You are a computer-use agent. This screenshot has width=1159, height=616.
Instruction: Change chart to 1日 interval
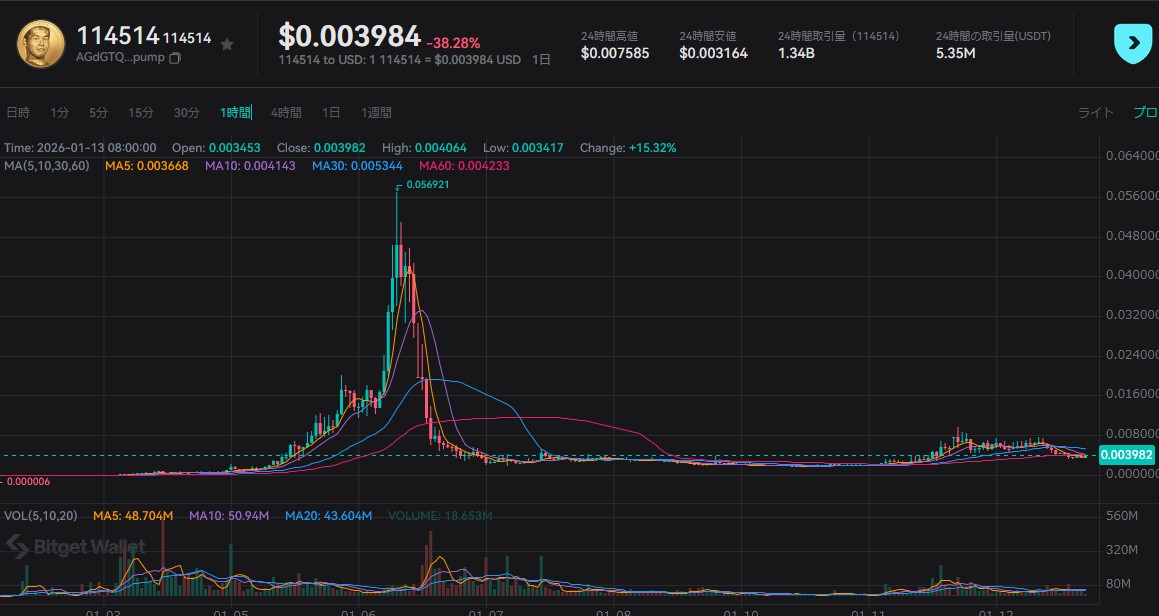[331, 113]
